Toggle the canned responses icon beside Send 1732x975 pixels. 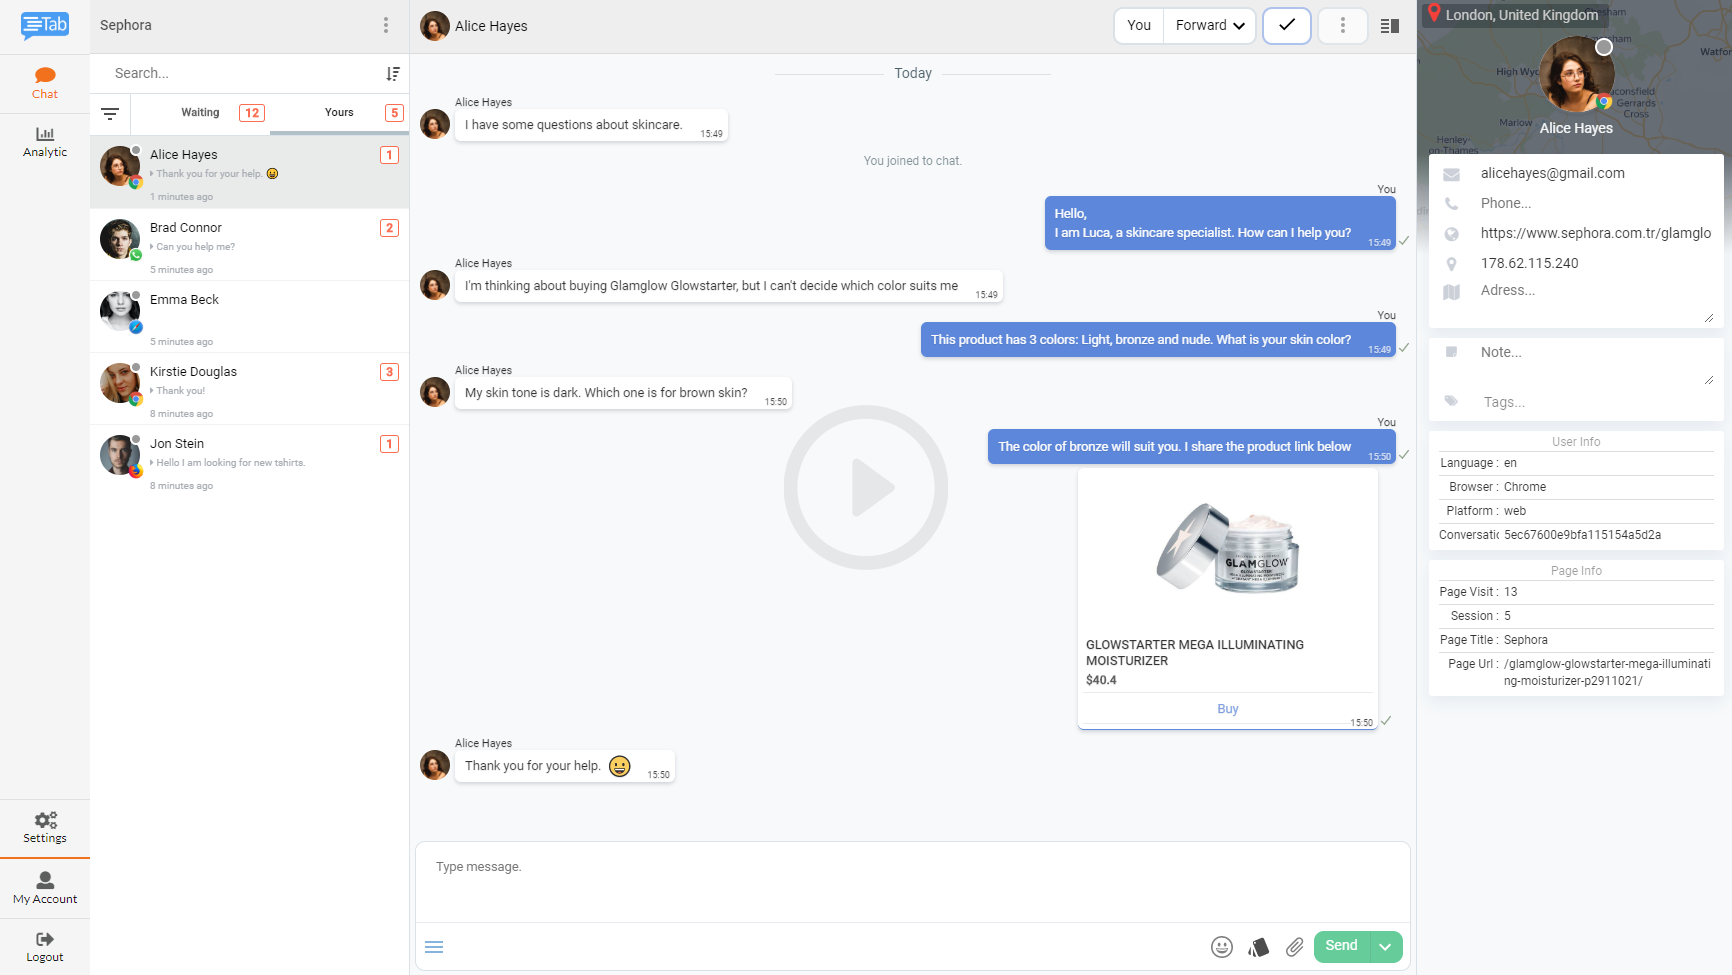click(x=1258, y=946)
